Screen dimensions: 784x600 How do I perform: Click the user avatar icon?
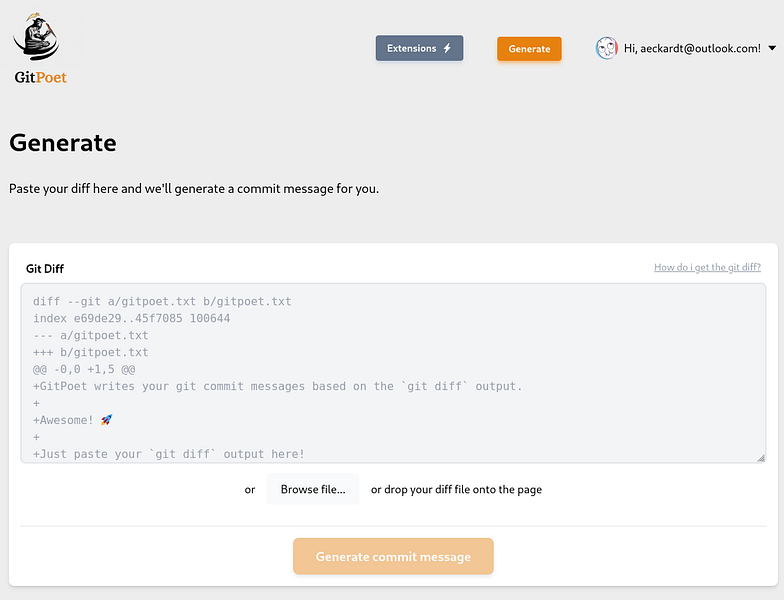click(x=607, y=48)
